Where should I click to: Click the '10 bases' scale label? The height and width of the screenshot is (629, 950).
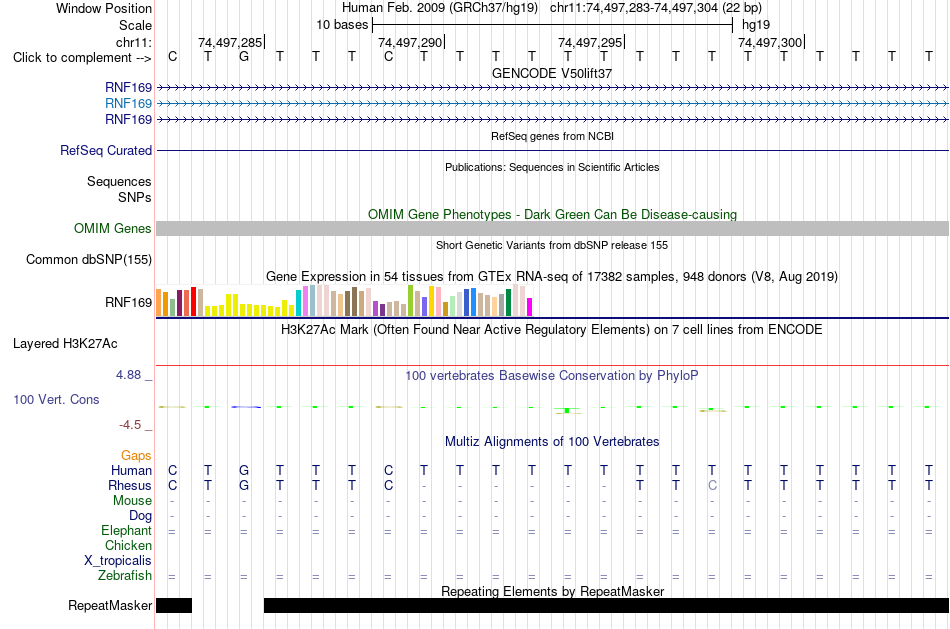click(x=342, y=25)
